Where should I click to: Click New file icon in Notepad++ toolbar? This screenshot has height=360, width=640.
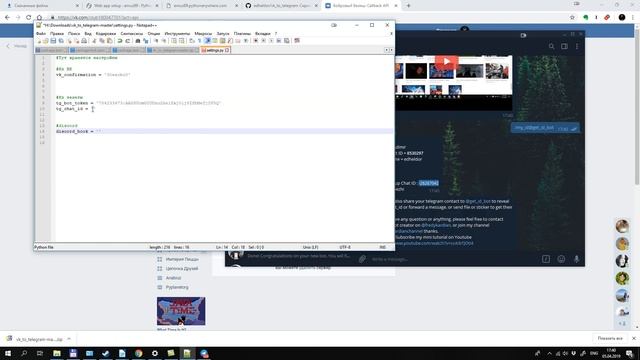point(40,41)
